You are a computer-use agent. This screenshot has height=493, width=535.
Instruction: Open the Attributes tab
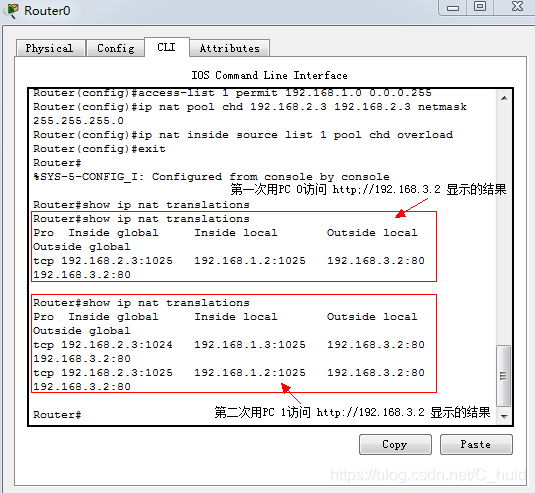coord(230,48)
